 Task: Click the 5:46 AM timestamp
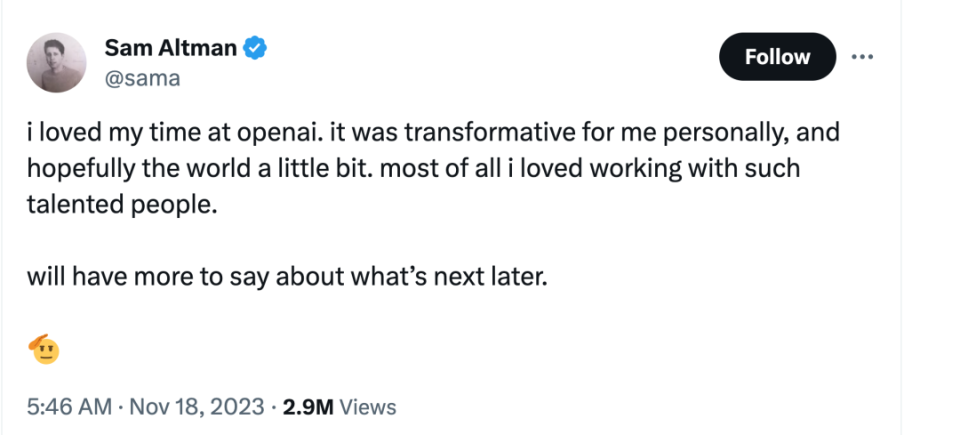[x=67, y=407]
